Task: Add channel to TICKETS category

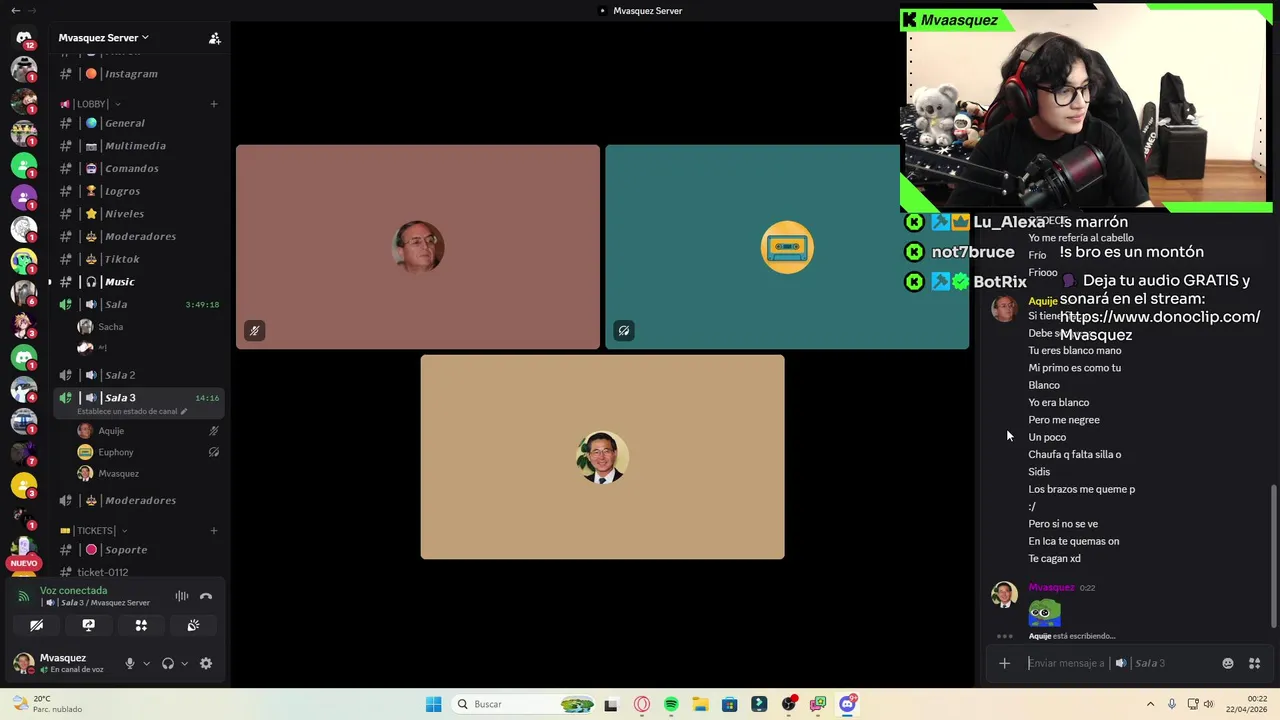Action: point(214,531)
